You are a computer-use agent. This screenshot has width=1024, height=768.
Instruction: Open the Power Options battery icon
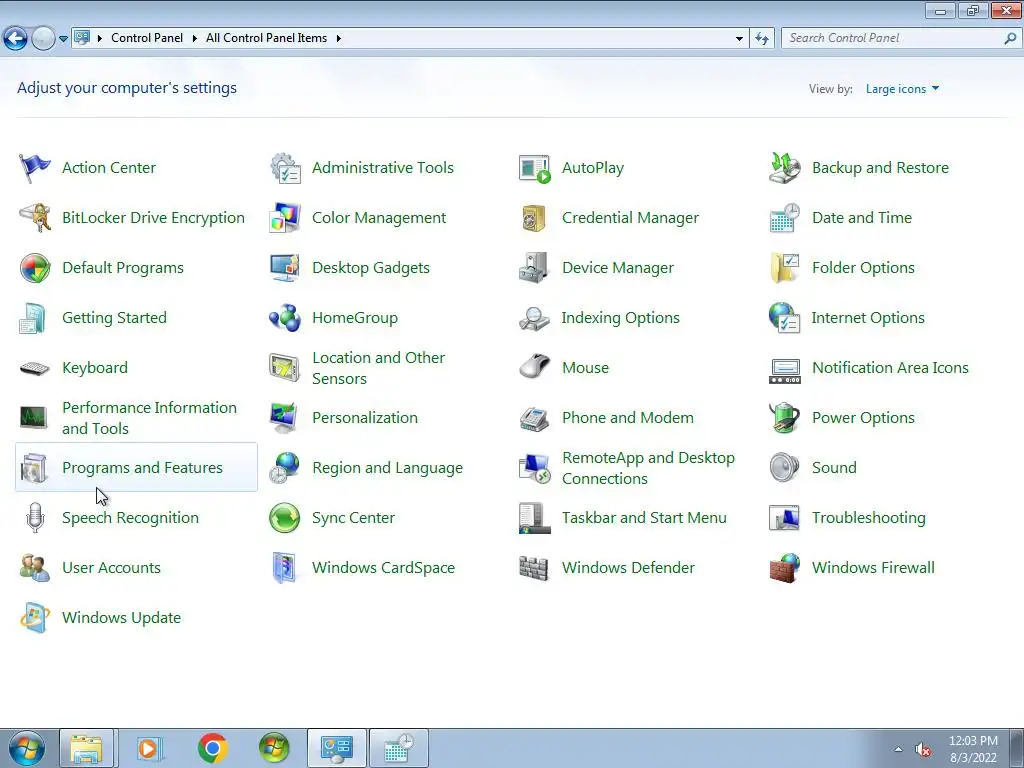point(785,418)
